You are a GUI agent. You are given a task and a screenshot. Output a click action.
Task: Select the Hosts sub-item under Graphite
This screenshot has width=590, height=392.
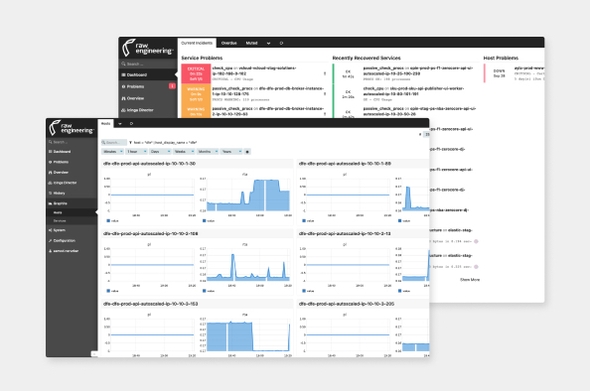point(71,213)
